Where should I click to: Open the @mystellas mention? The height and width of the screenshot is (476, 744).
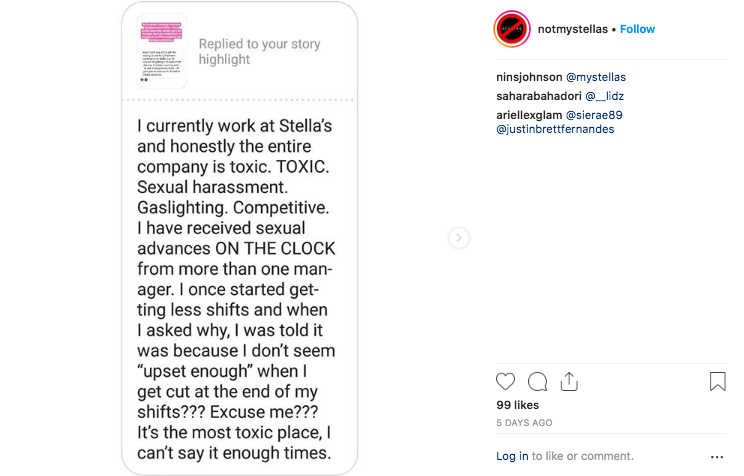[x=596, y=77]
